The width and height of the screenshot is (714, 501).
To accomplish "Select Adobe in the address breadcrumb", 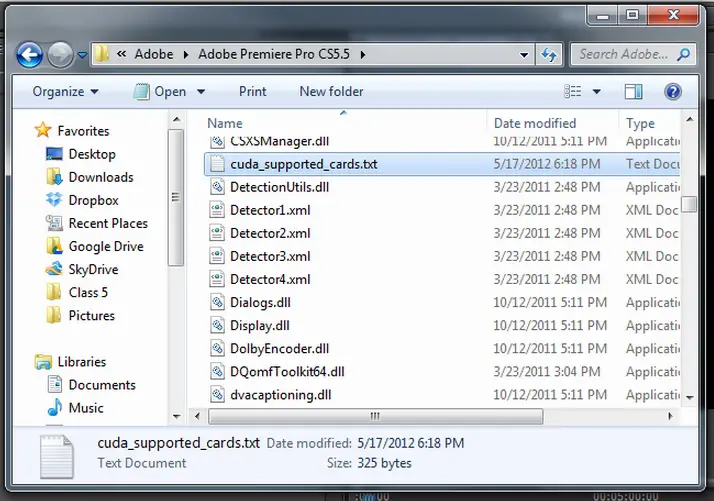I will click(x=153, y=54).
